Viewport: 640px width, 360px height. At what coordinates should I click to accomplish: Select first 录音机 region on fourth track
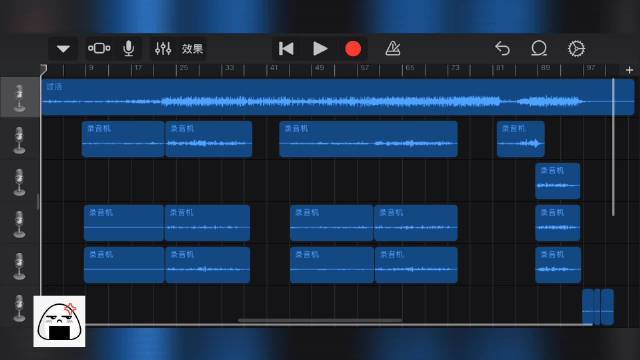pos(124,223)
